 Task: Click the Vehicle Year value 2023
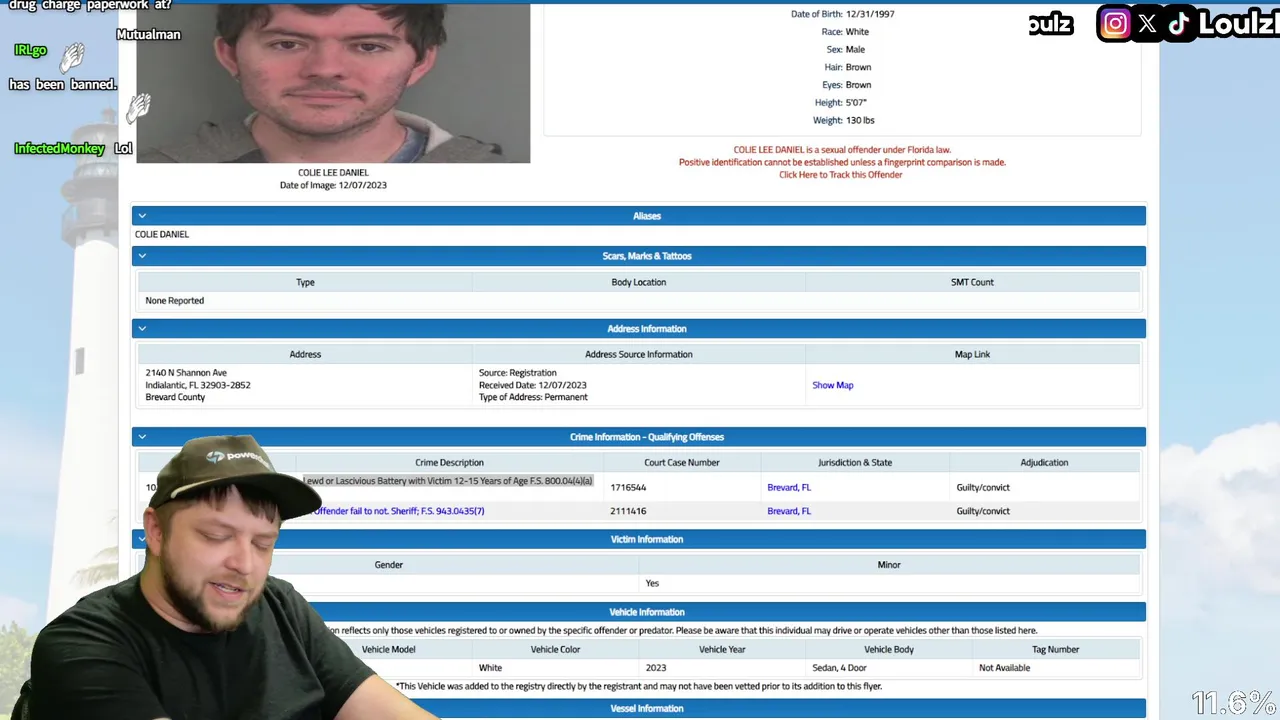pos(656,668)
